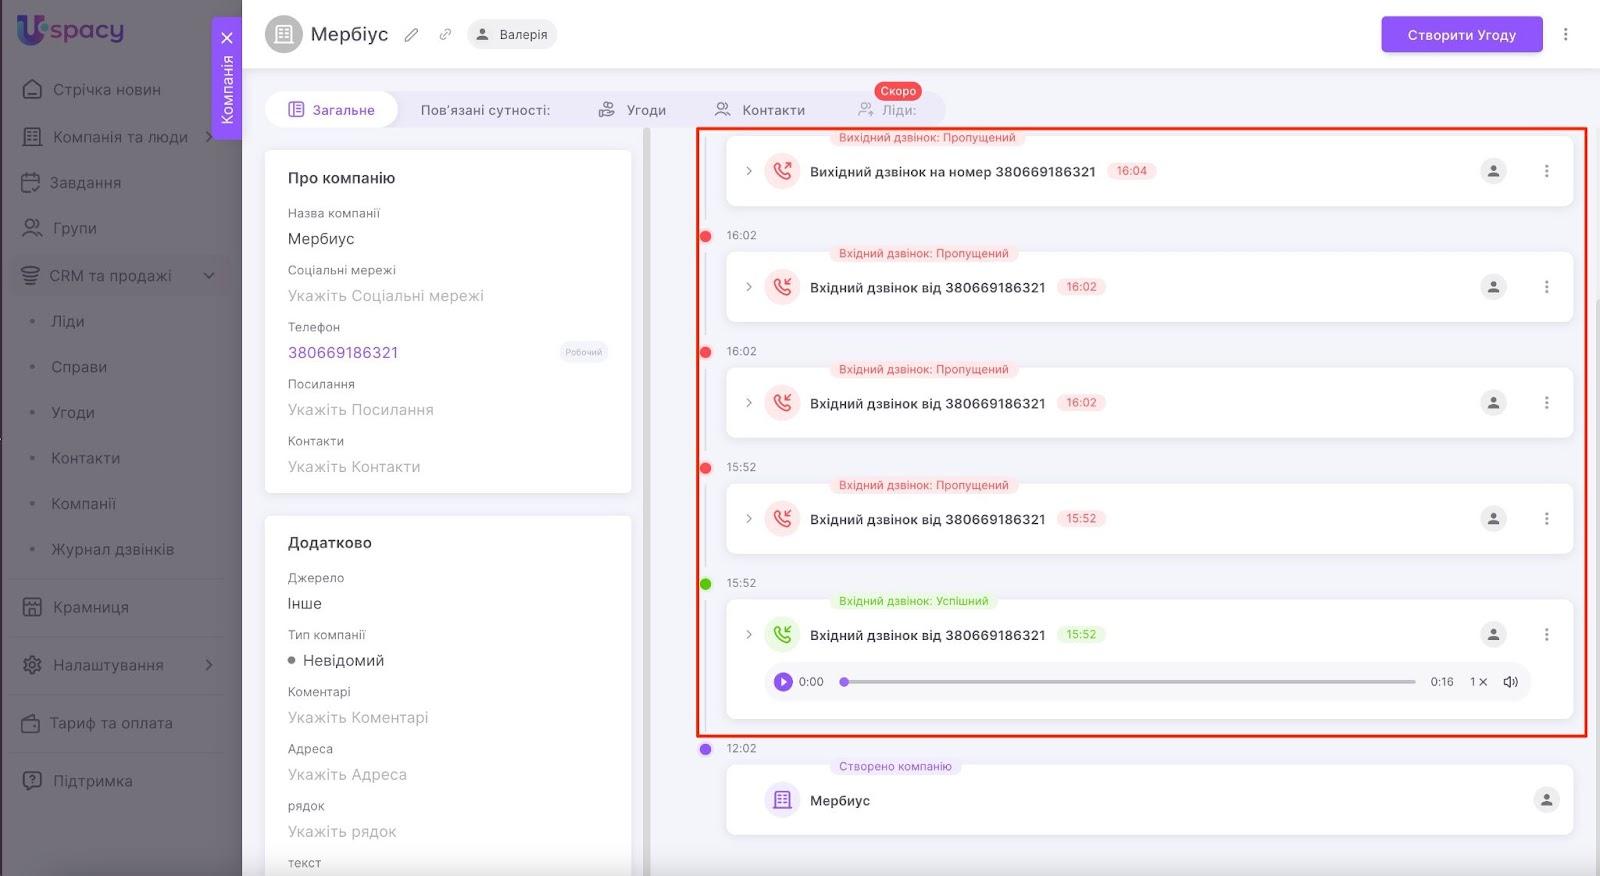Open the three-dot menu on the 16:04 outgoing call
The height and width of the screenshot is (876, 1600).
click(x=1546, y=171)
